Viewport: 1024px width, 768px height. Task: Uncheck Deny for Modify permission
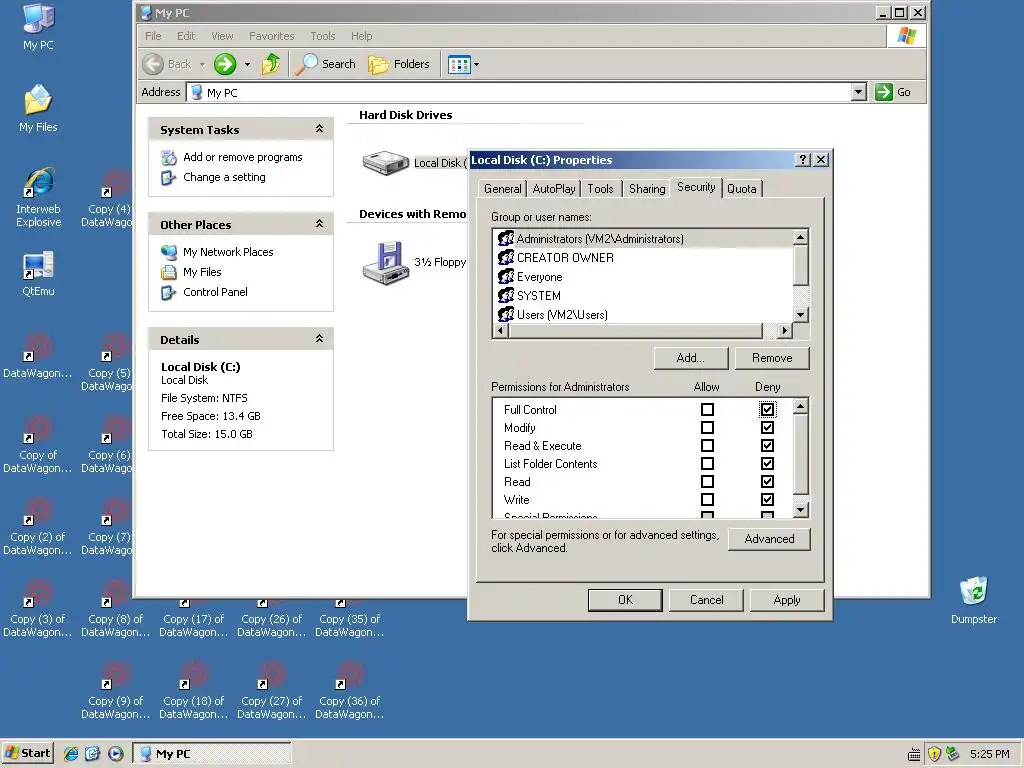(x=767, y=428)
